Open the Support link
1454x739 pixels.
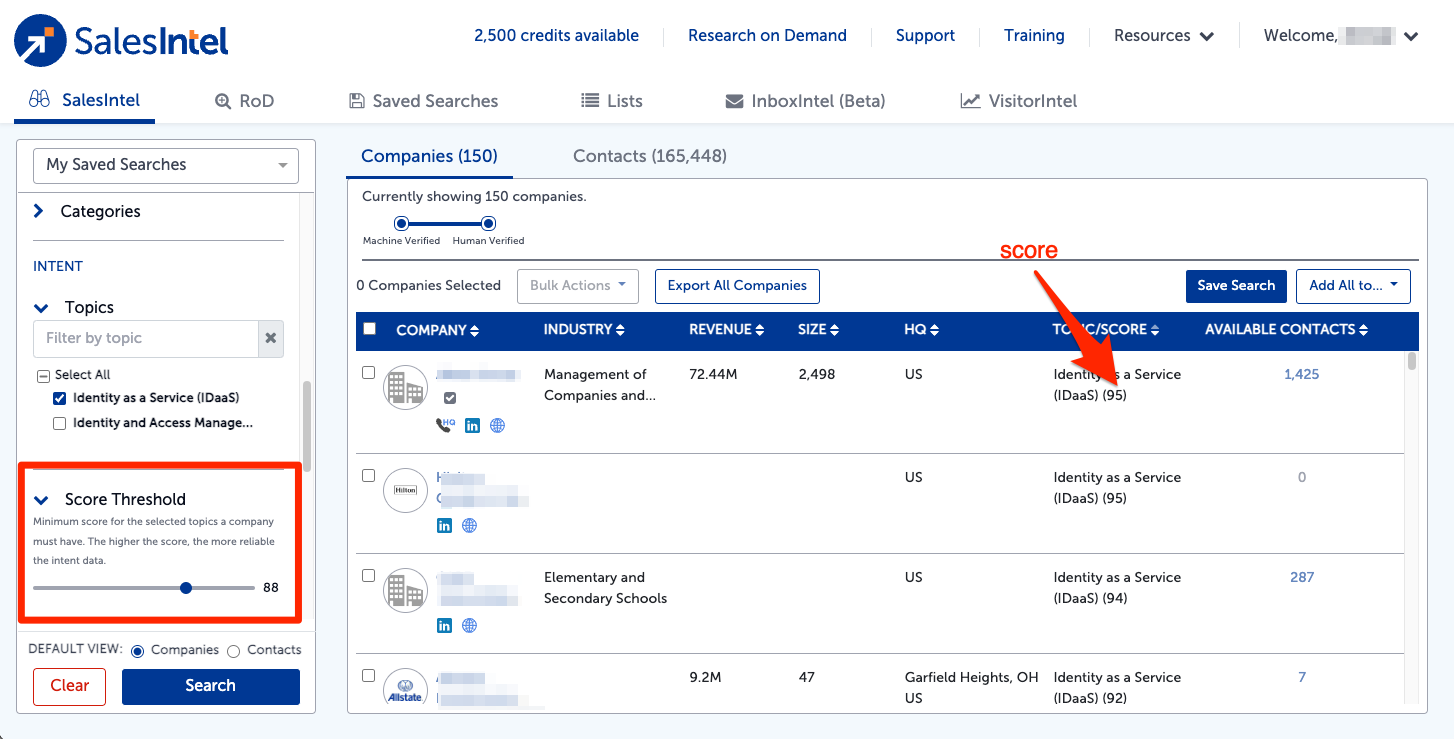click(925, 36)
